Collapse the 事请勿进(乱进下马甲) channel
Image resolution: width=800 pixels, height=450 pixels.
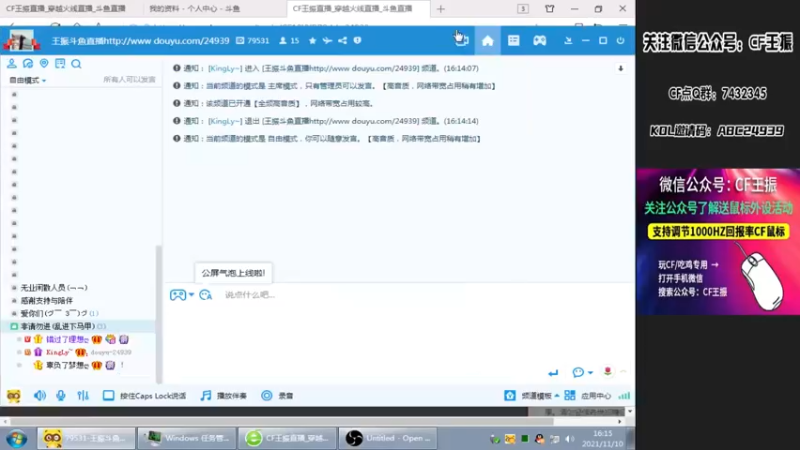[14, 326]
